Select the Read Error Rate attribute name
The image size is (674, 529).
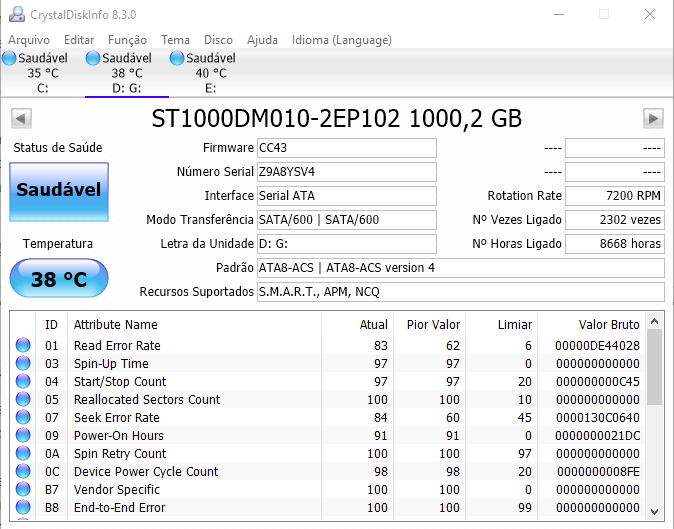tap(117, 346)
